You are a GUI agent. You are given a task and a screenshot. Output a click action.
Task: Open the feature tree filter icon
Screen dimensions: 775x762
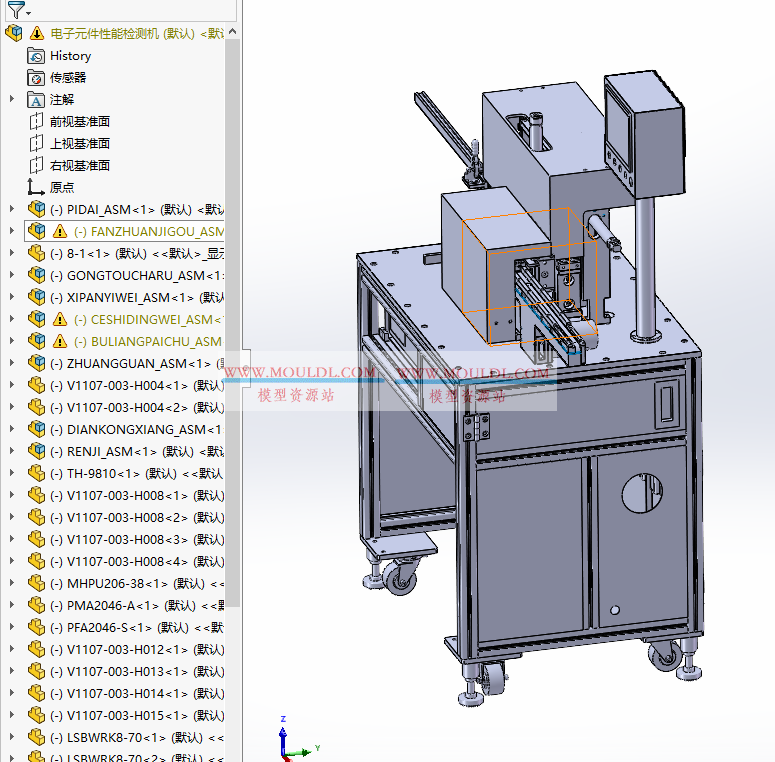point(15,9)
